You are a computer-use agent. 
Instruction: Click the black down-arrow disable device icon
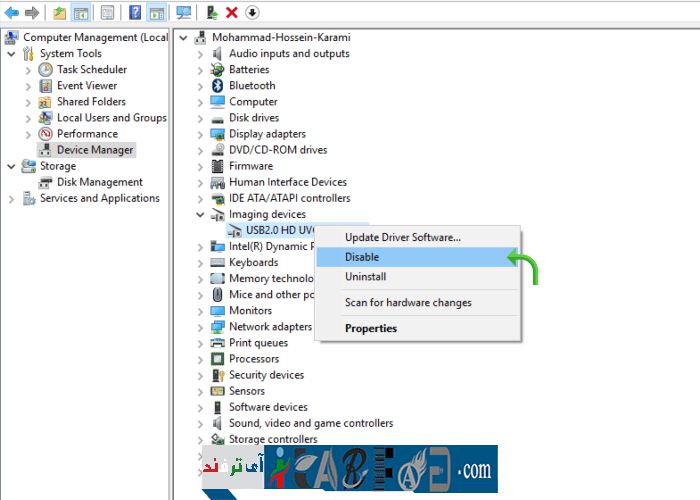point(252,13)
